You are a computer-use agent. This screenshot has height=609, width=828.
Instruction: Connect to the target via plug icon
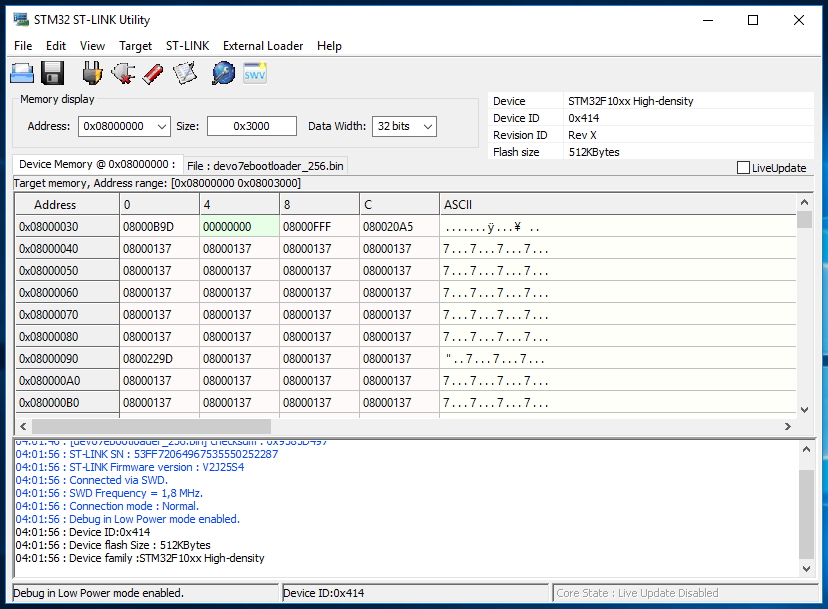(92, 73)
